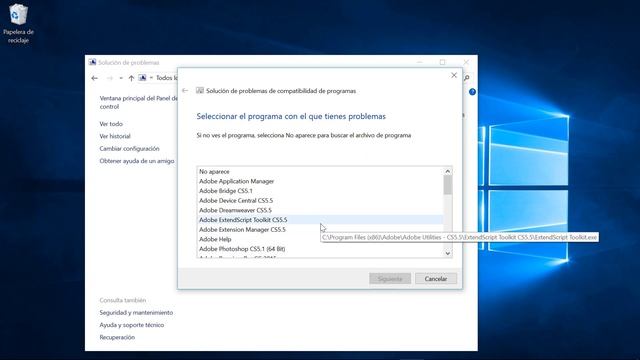Open 'Obtener ayuda de un amigo' link

(137, 161)
